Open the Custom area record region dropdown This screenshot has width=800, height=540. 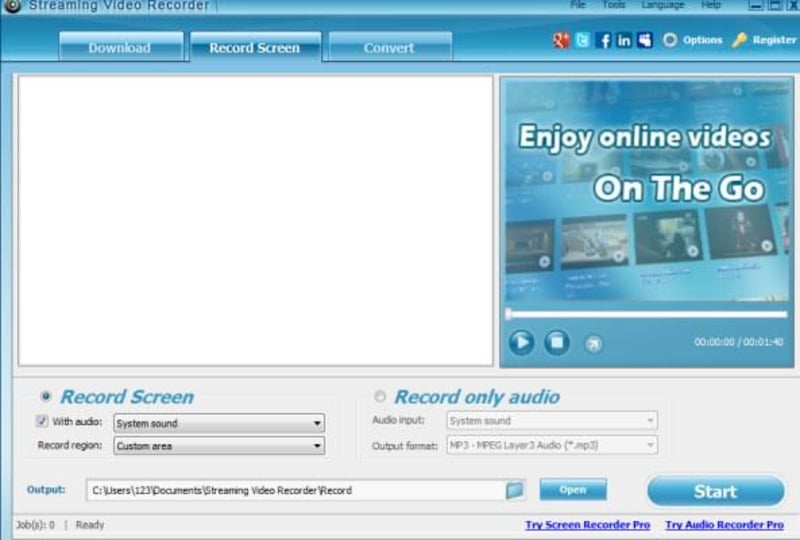pyautogui.click(x=219, y=446)
